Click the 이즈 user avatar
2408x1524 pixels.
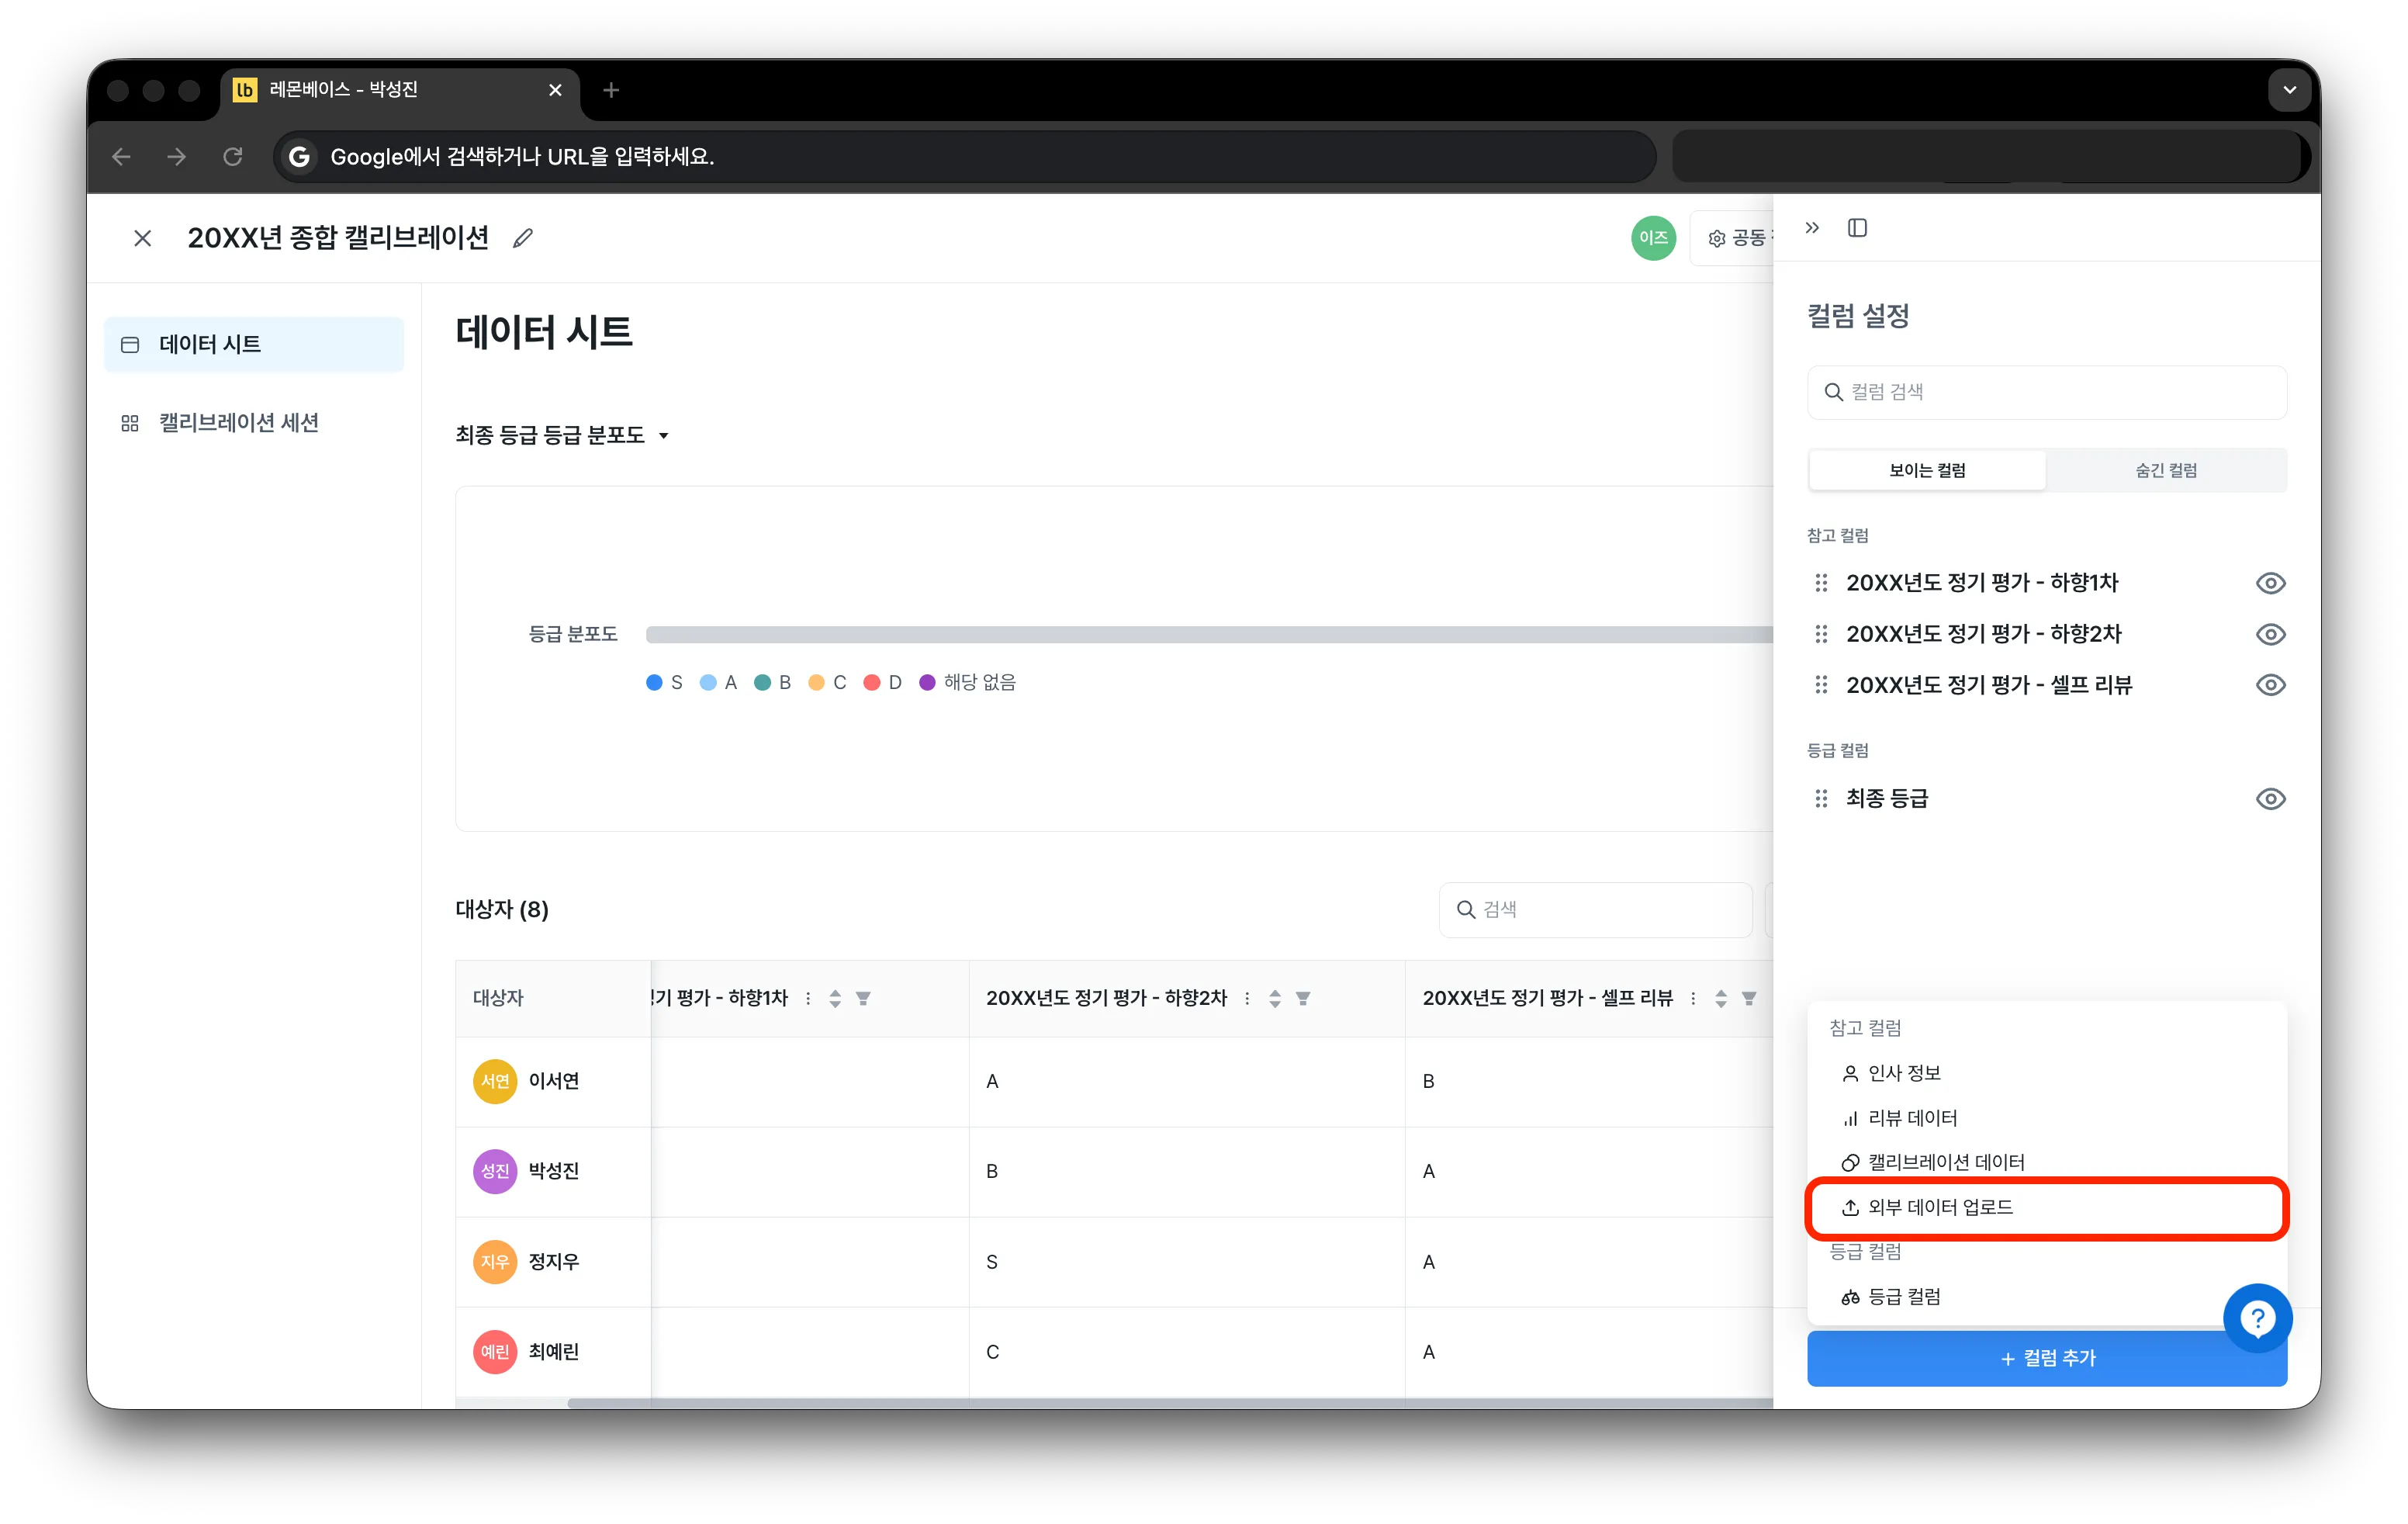tap(1653, 238)
